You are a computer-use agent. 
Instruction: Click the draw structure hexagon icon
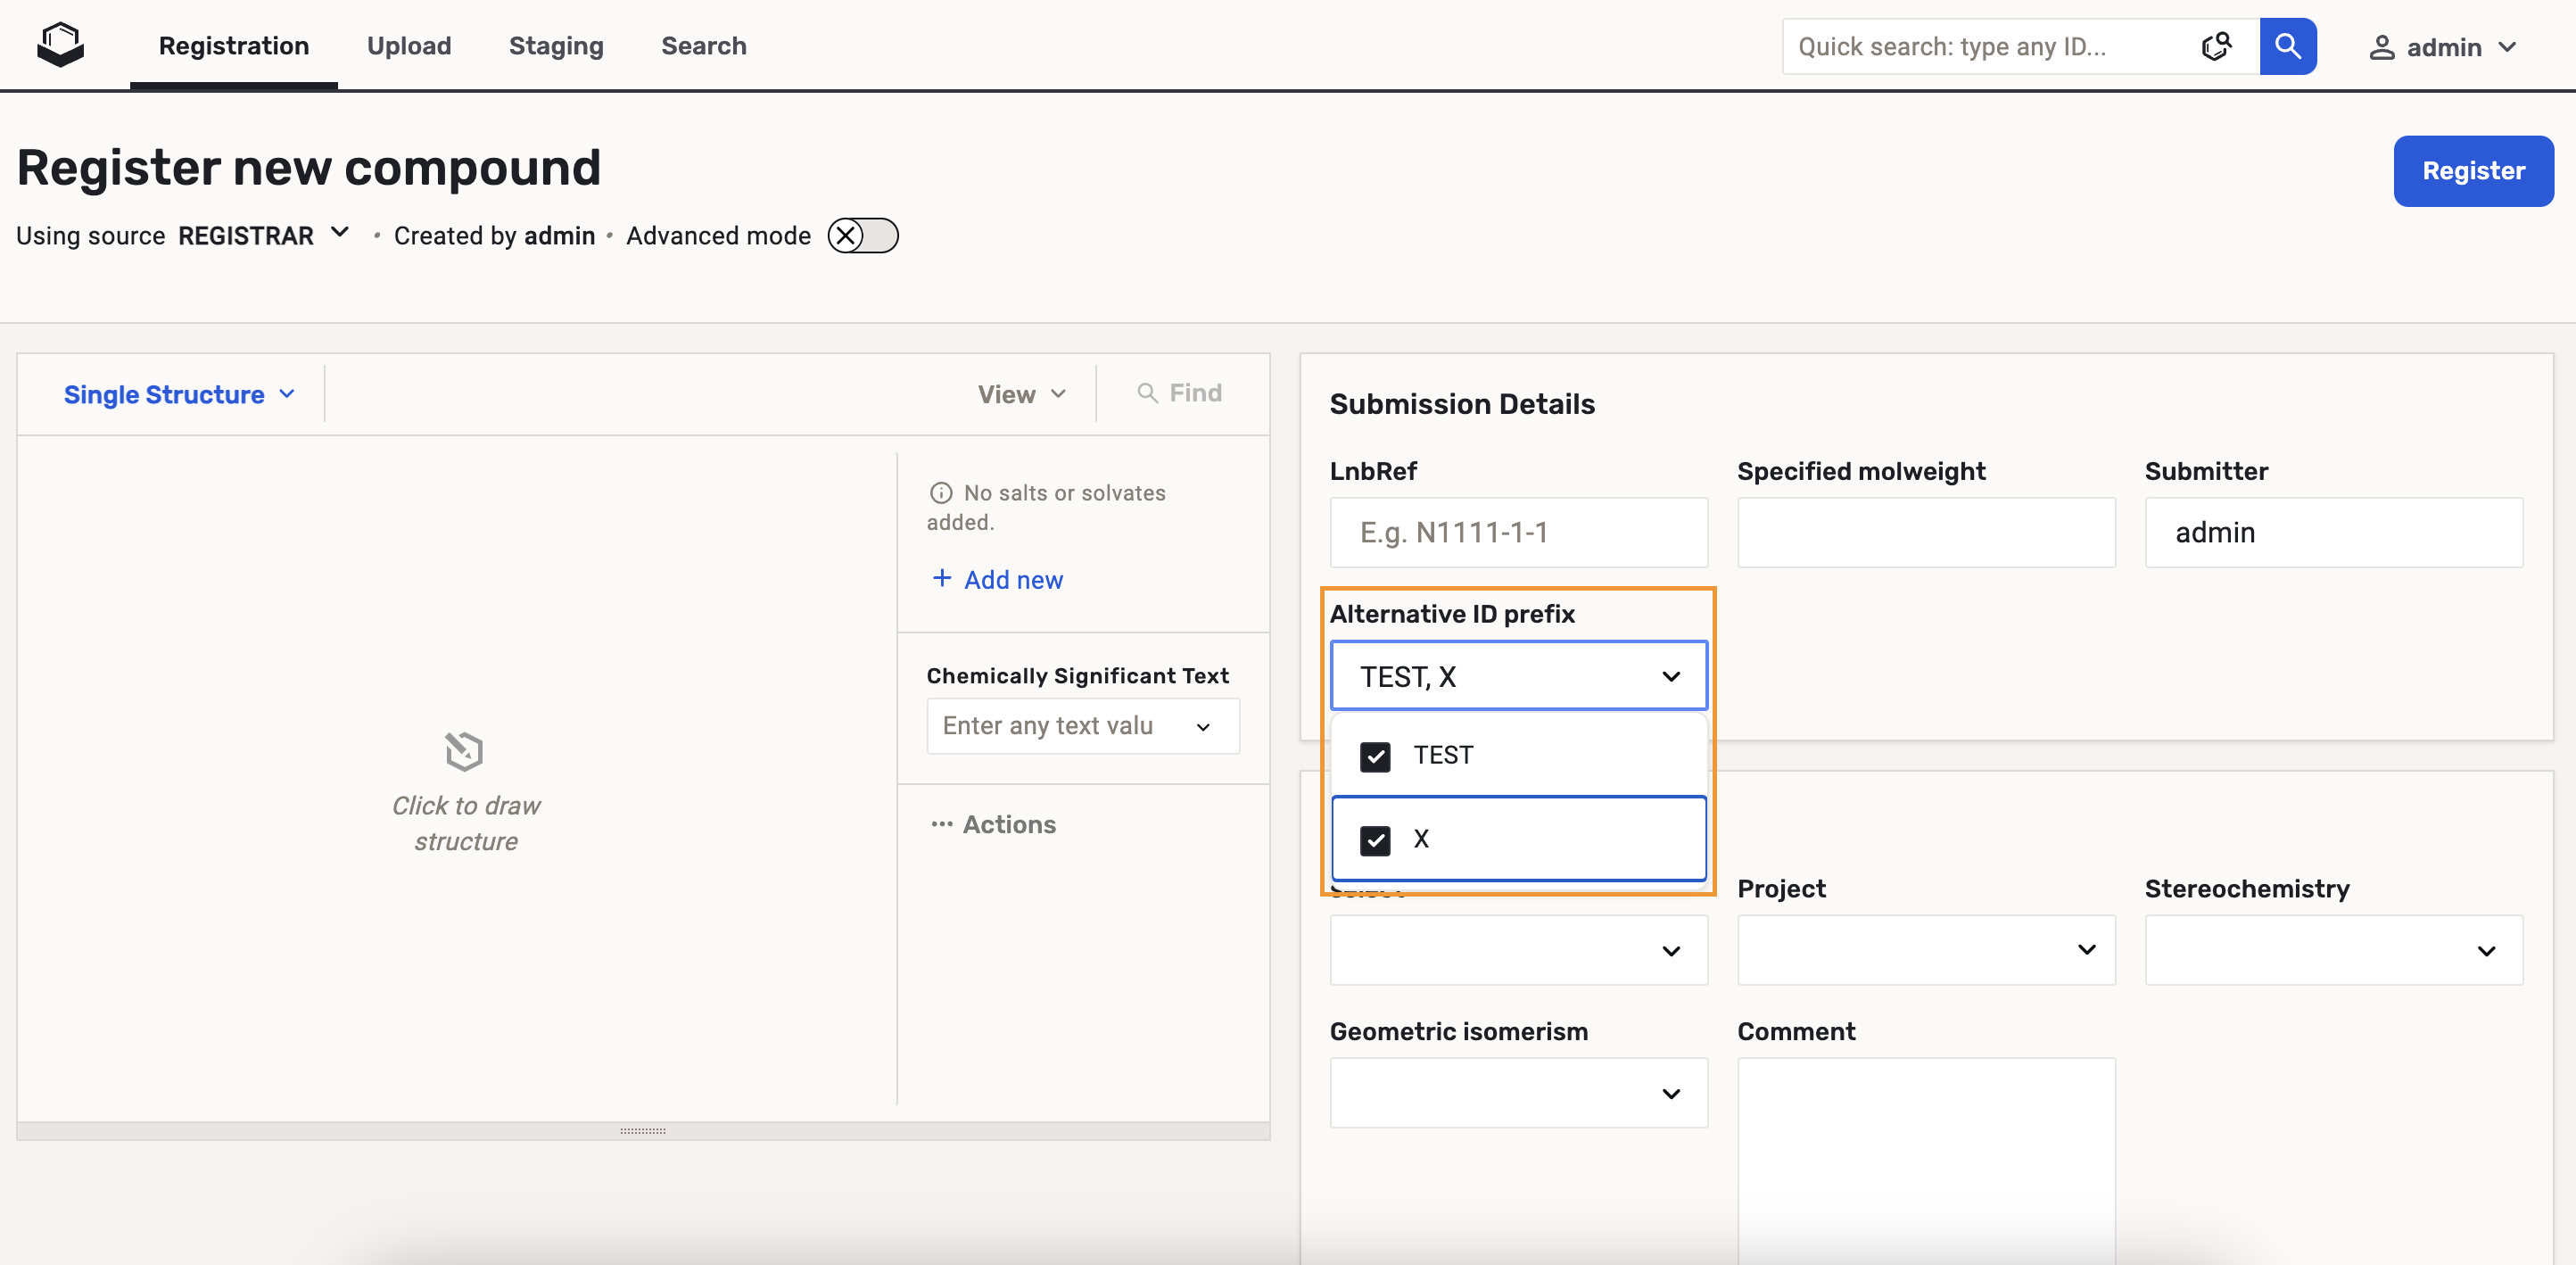click(464, 751)
